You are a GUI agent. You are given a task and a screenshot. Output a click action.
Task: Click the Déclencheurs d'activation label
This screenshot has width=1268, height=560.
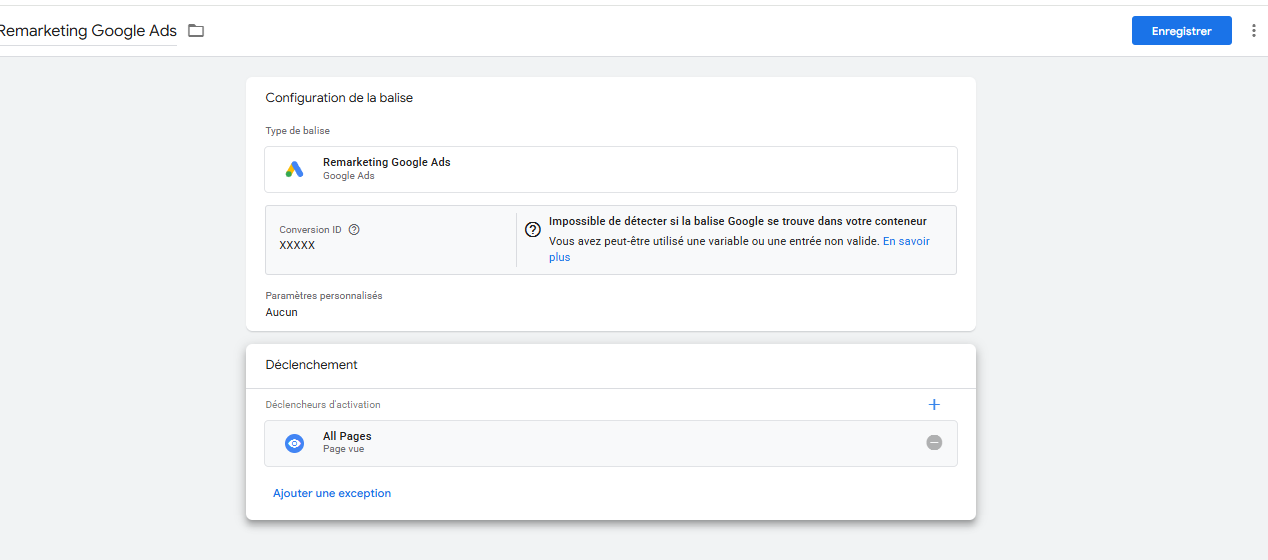323,405
